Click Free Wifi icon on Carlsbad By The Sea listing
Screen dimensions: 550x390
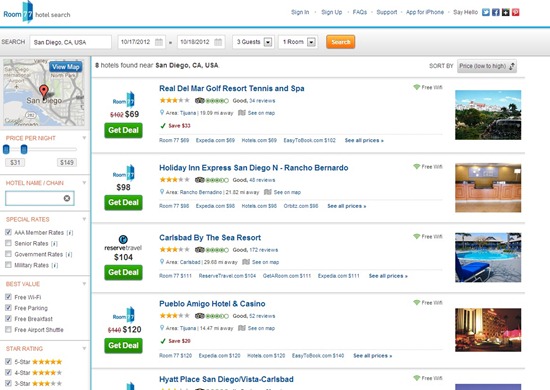point(417,237)
